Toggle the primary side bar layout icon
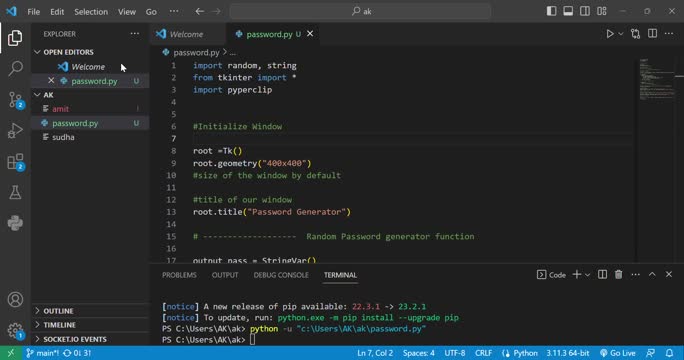Screen dimensions: 684x360 pyautogui.click(x=551, y=11)
